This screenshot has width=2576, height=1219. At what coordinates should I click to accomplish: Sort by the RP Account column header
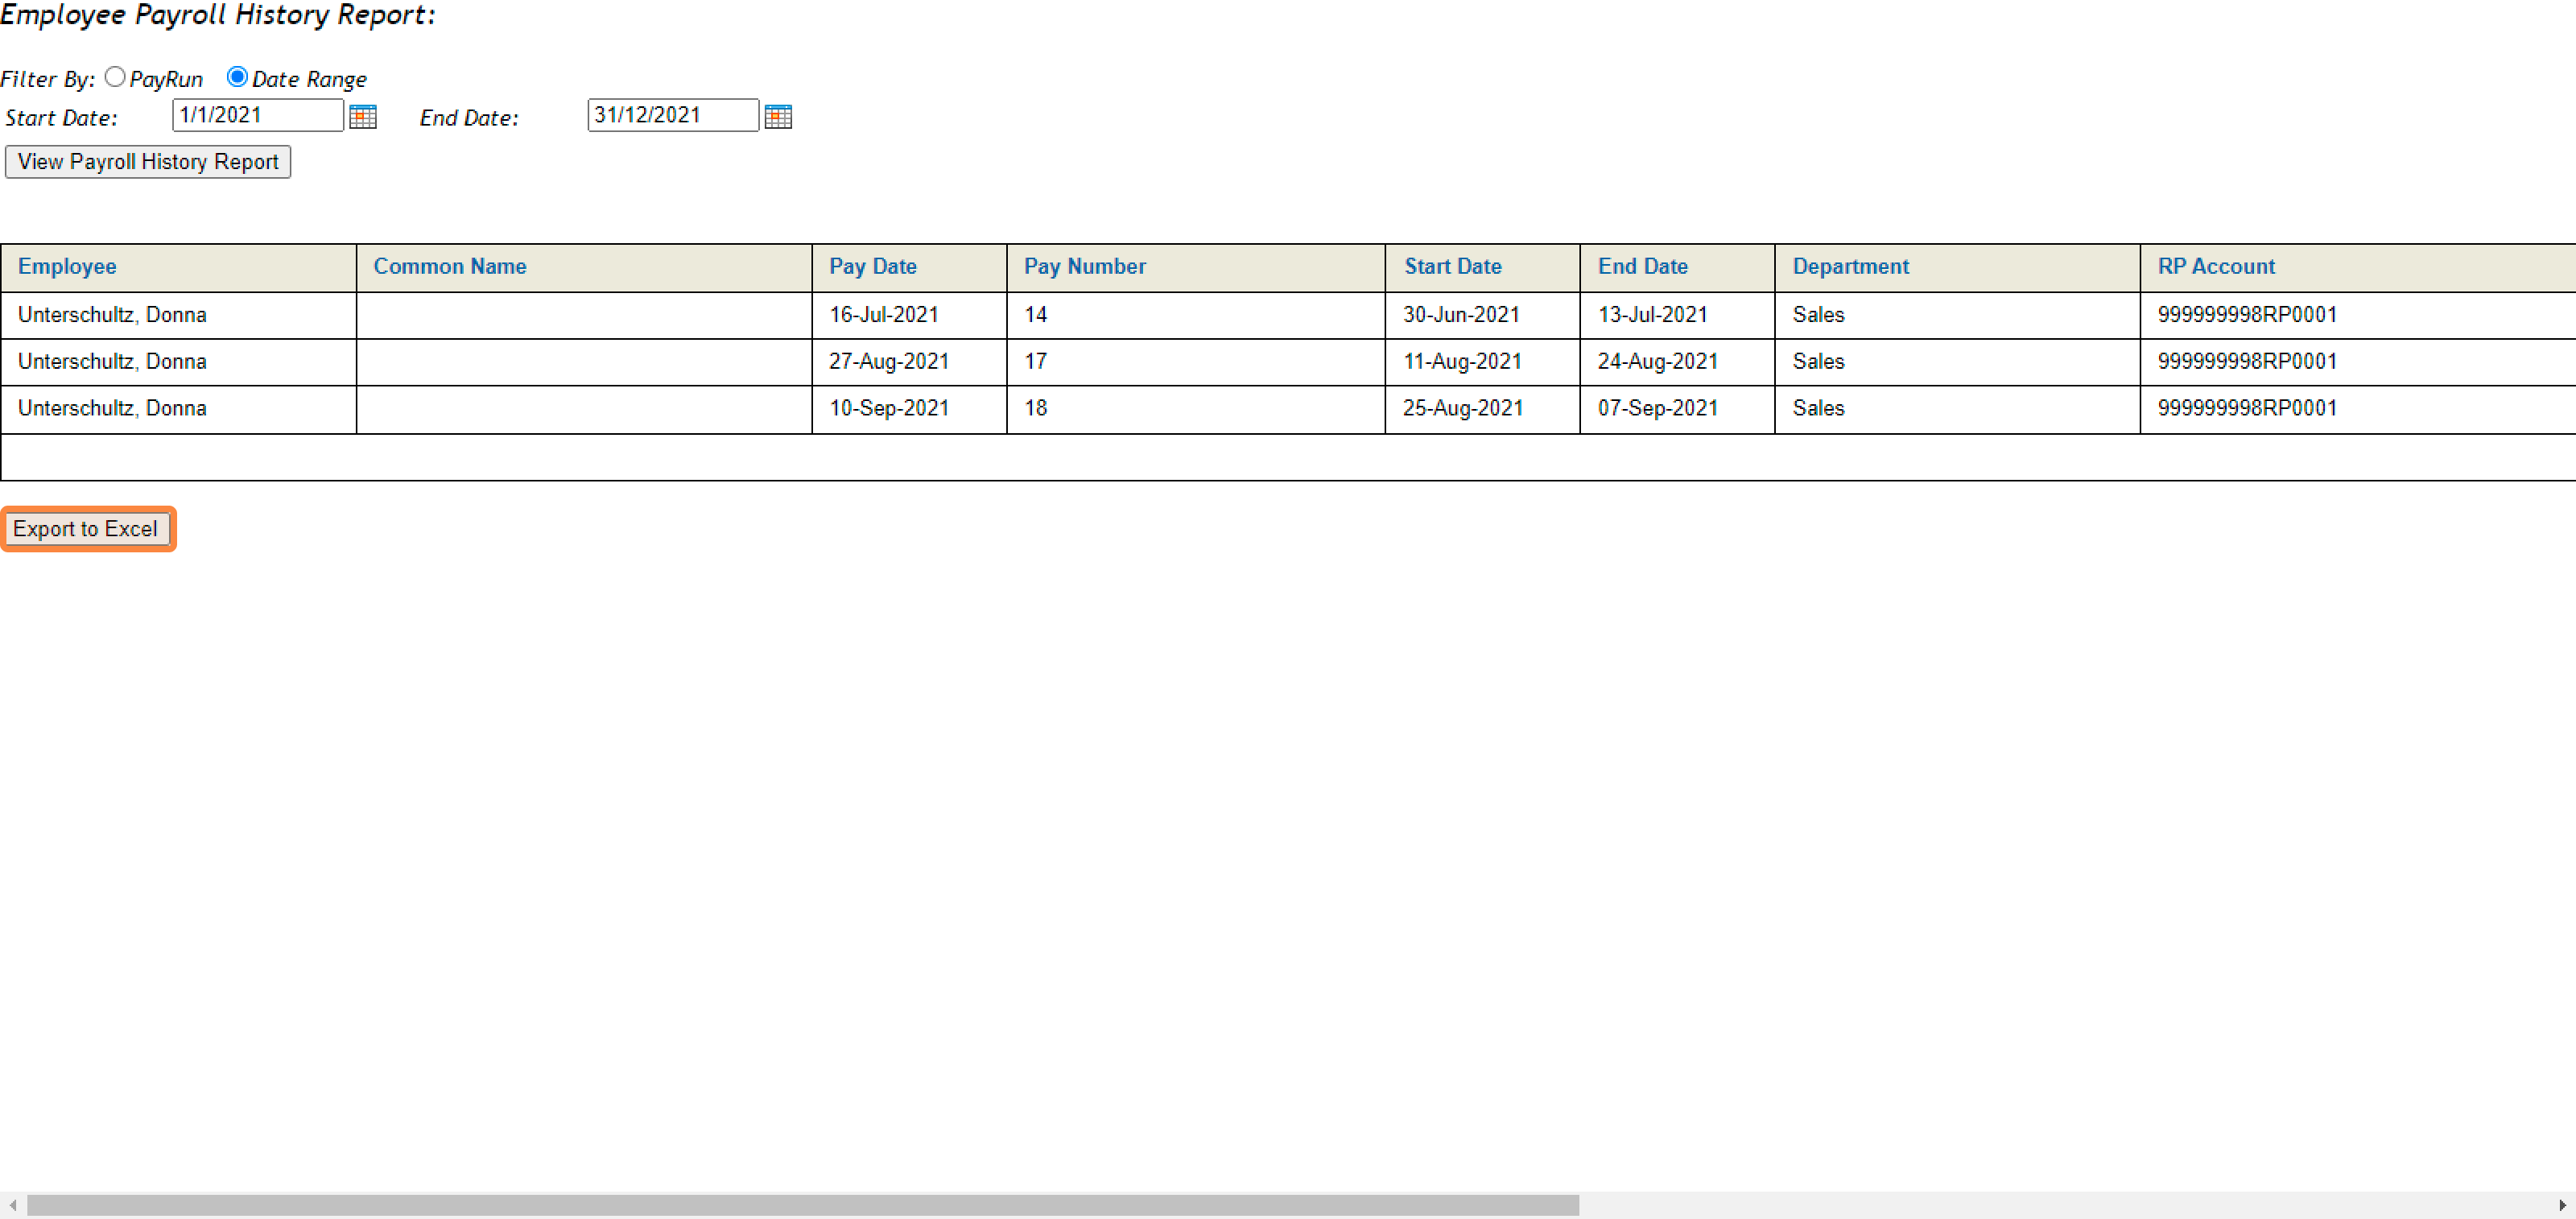tap(2216, 266)
